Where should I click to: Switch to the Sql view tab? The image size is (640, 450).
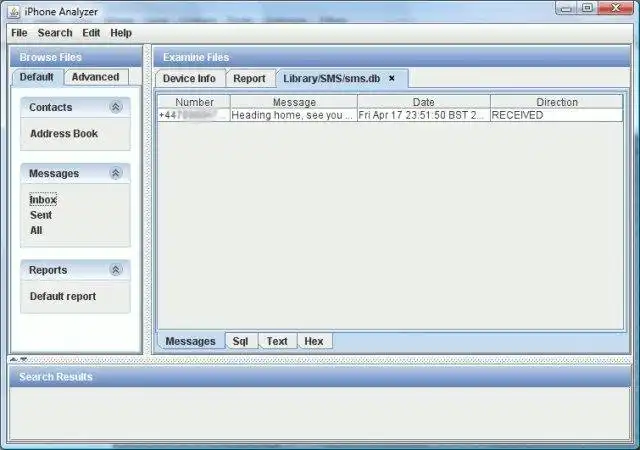pyautogui.click(x=241, y=341)
